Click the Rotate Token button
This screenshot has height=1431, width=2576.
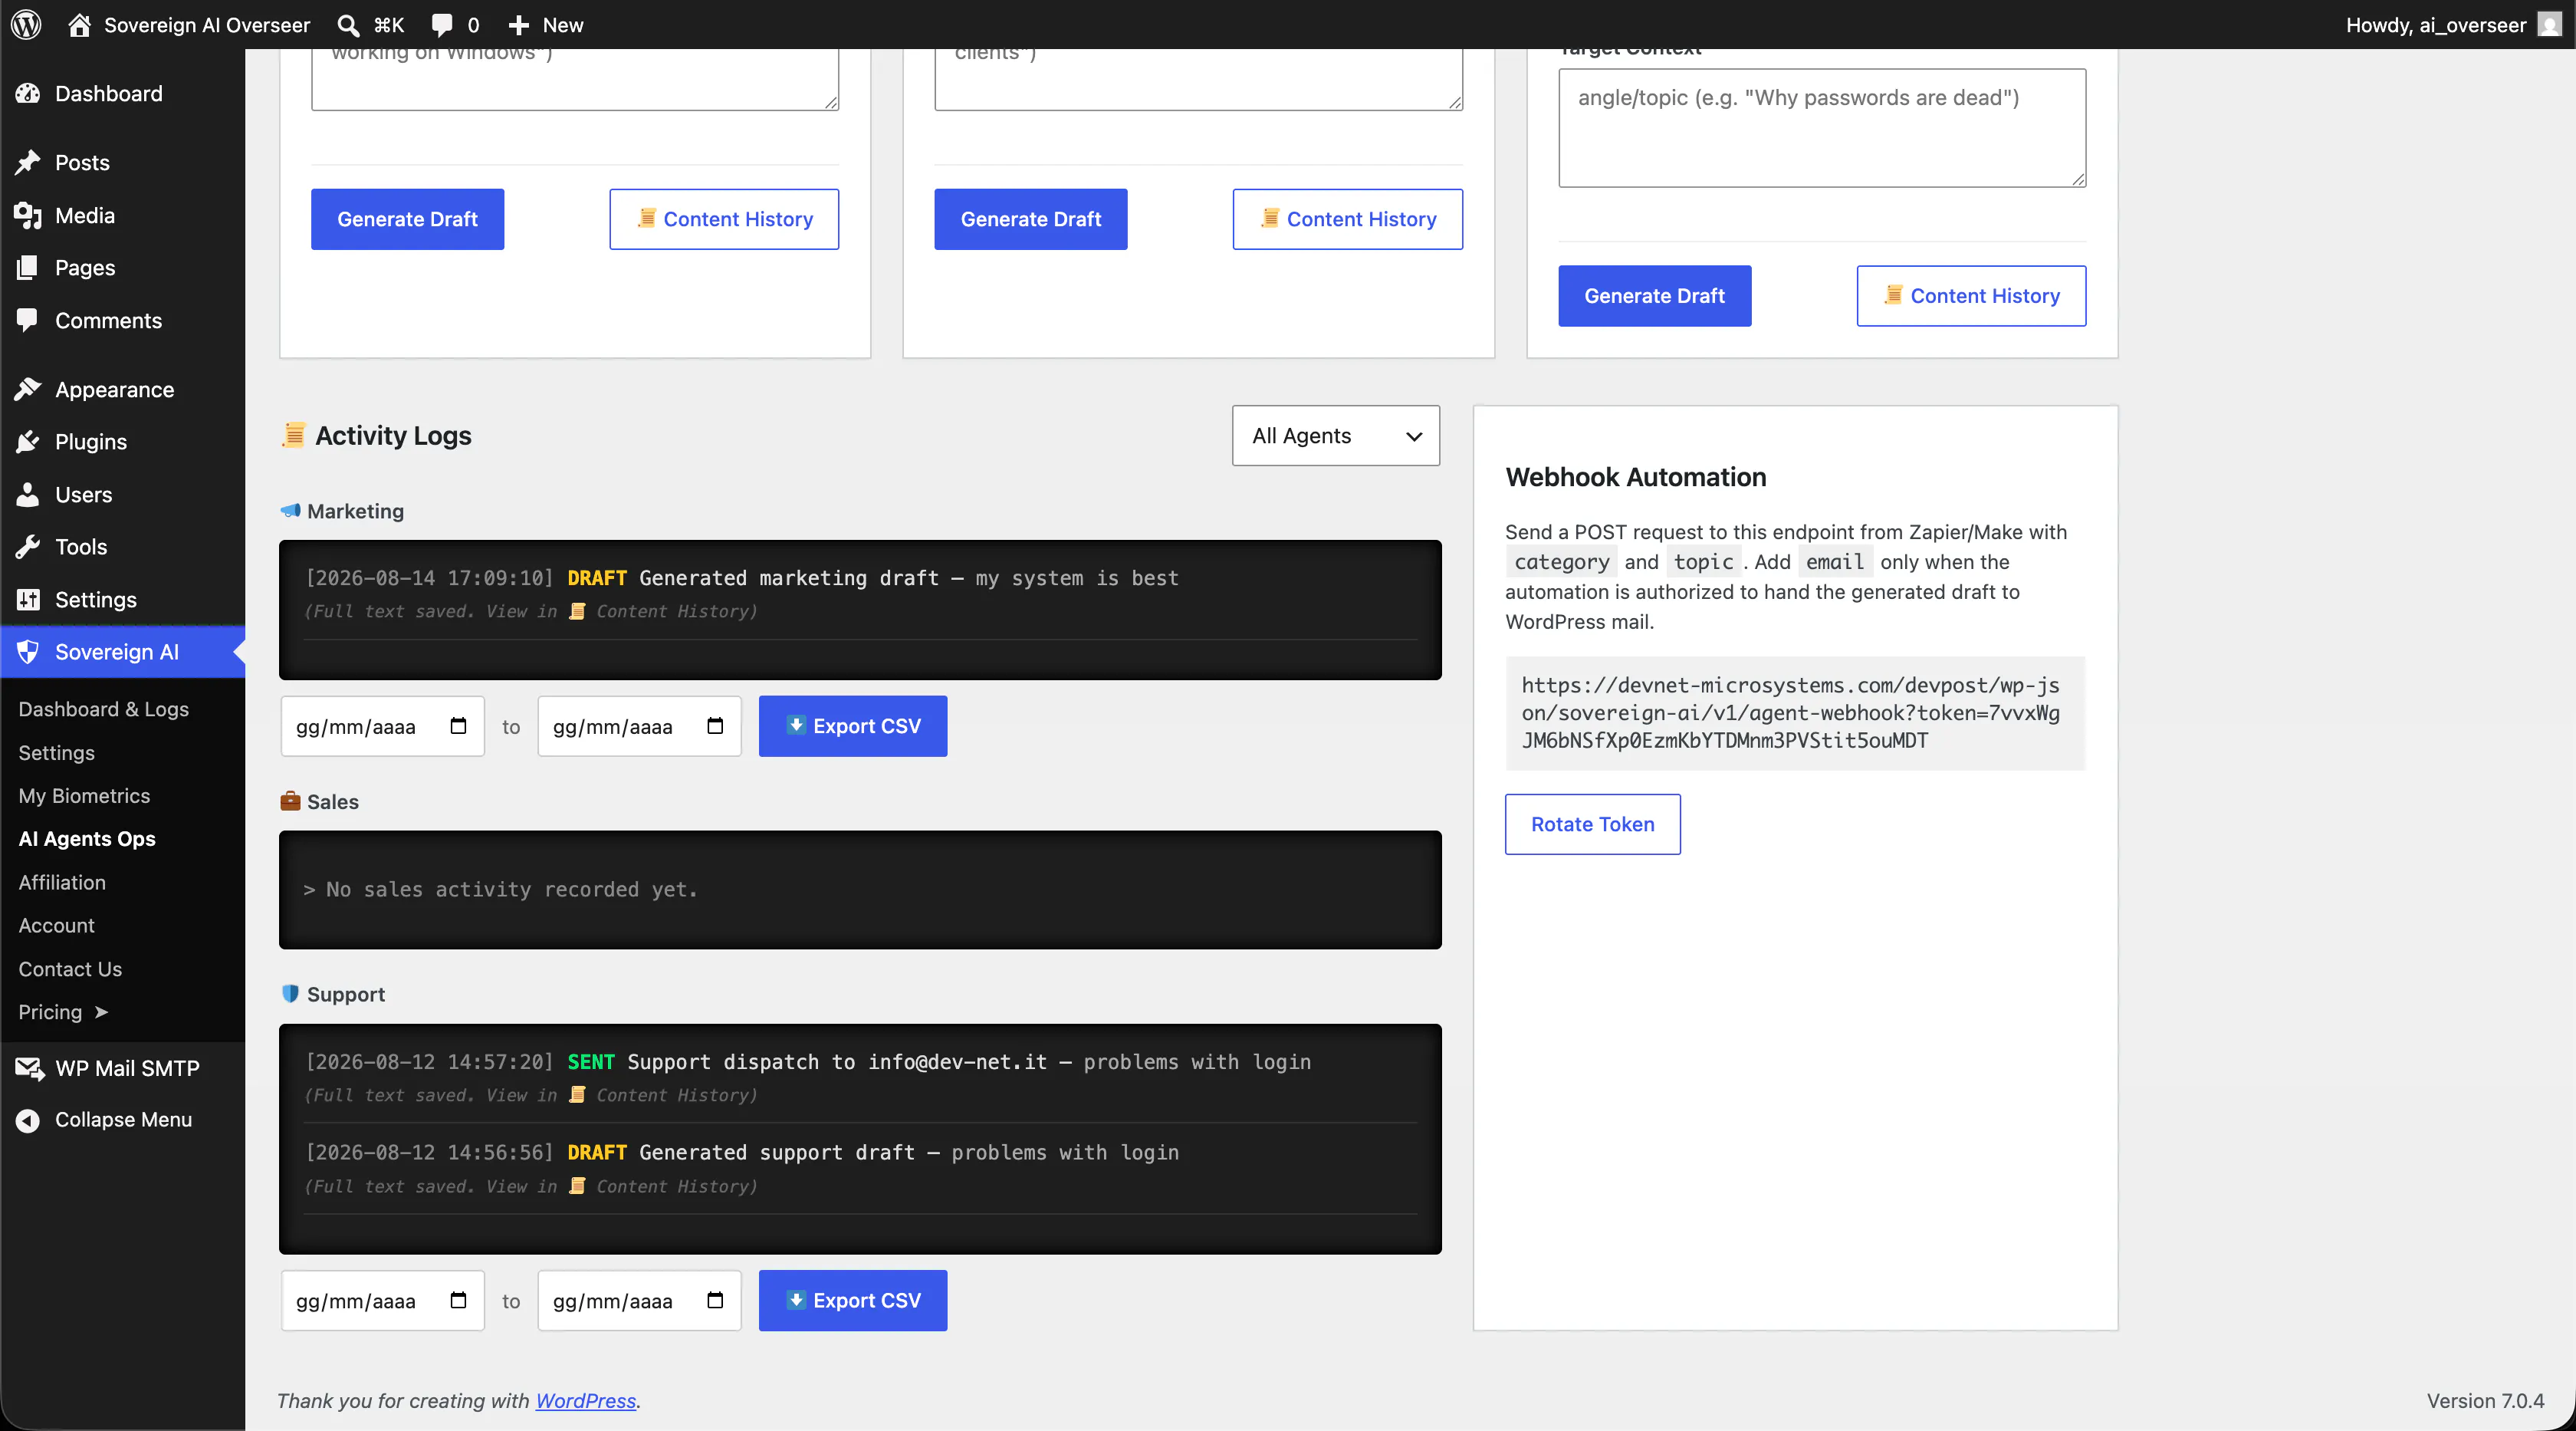pyautogui.click(x=1592, y=825)
